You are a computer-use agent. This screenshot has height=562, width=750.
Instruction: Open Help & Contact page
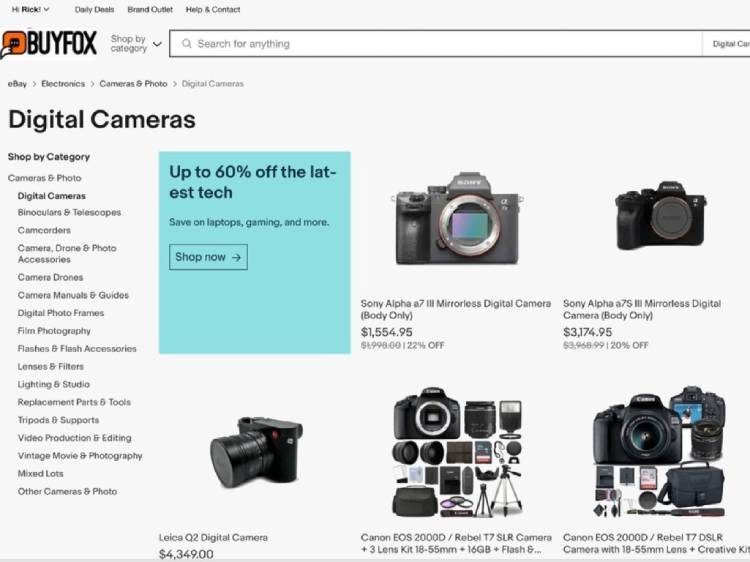point(213,10)
